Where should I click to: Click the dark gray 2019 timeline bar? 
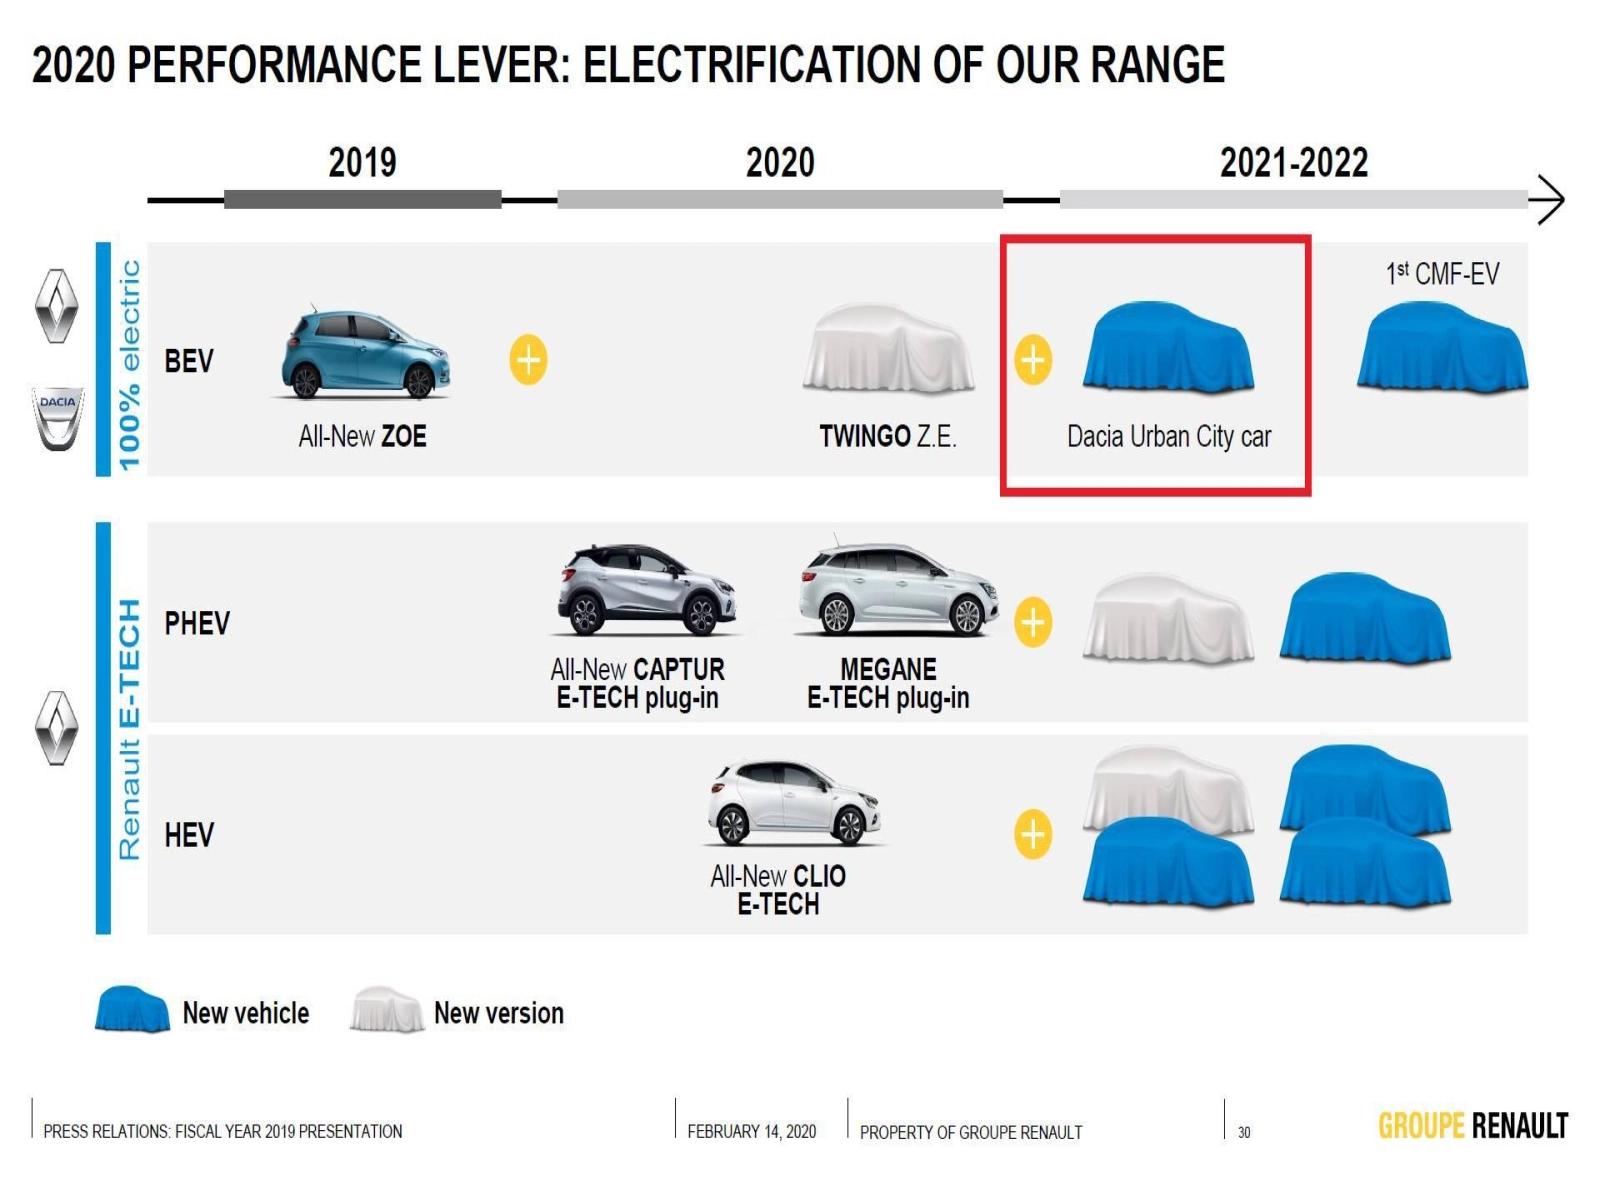pos(362,200)
